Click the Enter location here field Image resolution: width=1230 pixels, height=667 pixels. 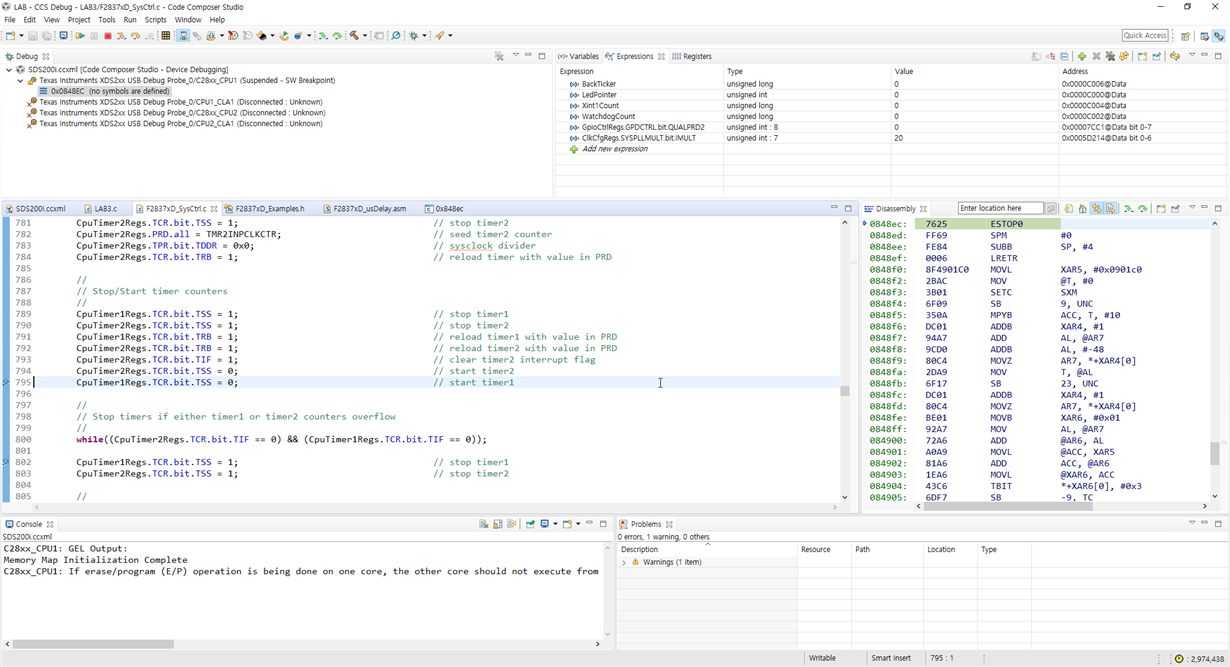1000,209
